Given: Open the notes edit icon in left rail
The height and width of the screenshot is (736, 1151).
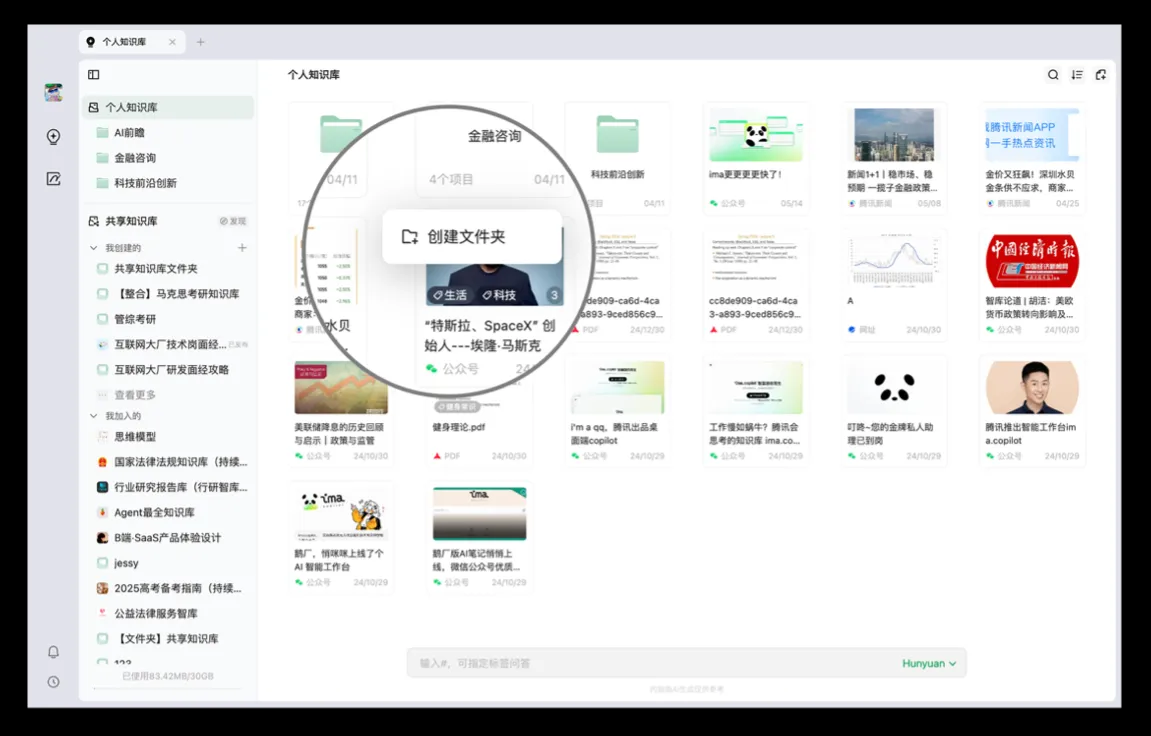Looking at the screenshot, I should coord(54,179).
